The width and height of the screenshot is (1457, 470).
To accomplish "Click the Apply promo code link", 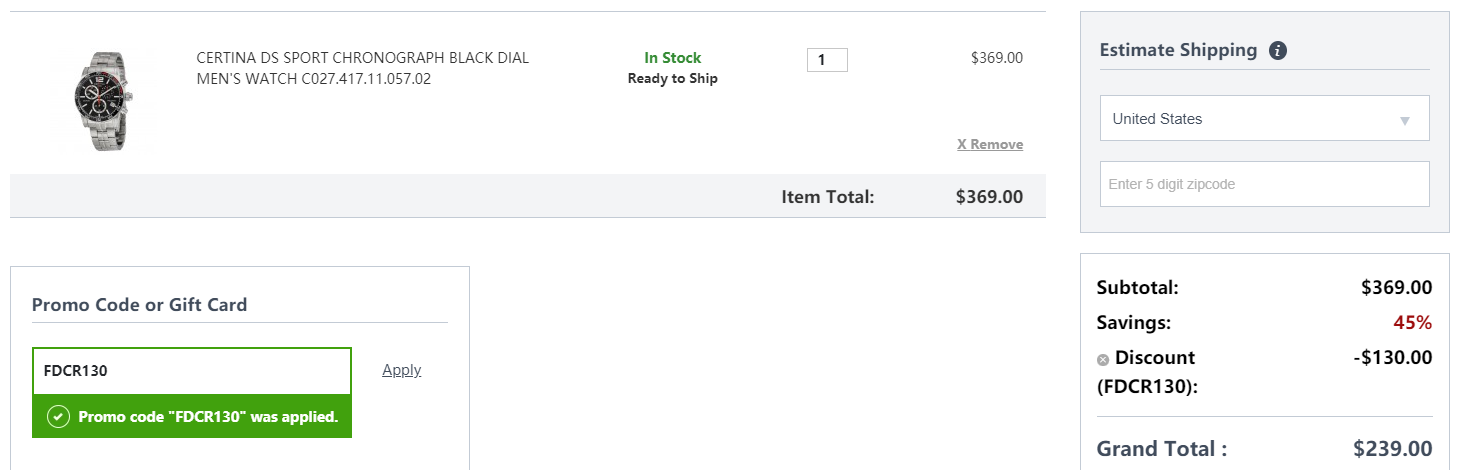I will tap(402, 370).
